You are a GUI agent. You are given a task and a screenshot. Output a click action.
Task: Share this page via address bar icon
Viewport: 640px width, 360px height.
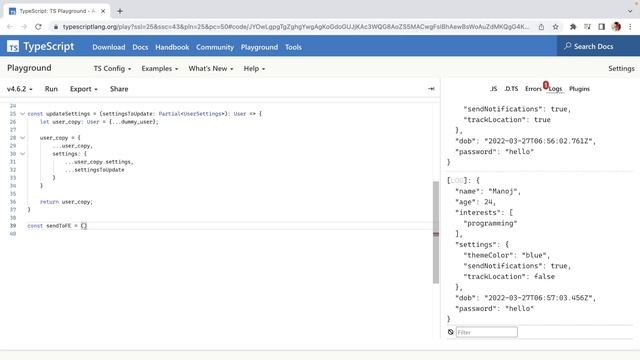click(541, 27)
